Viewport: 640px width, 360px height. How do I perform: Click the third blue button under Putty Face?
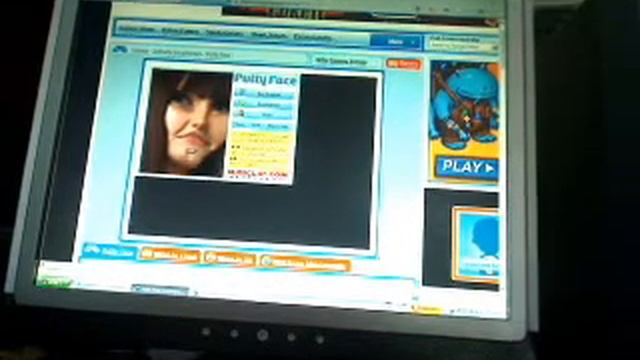point(263,115)
